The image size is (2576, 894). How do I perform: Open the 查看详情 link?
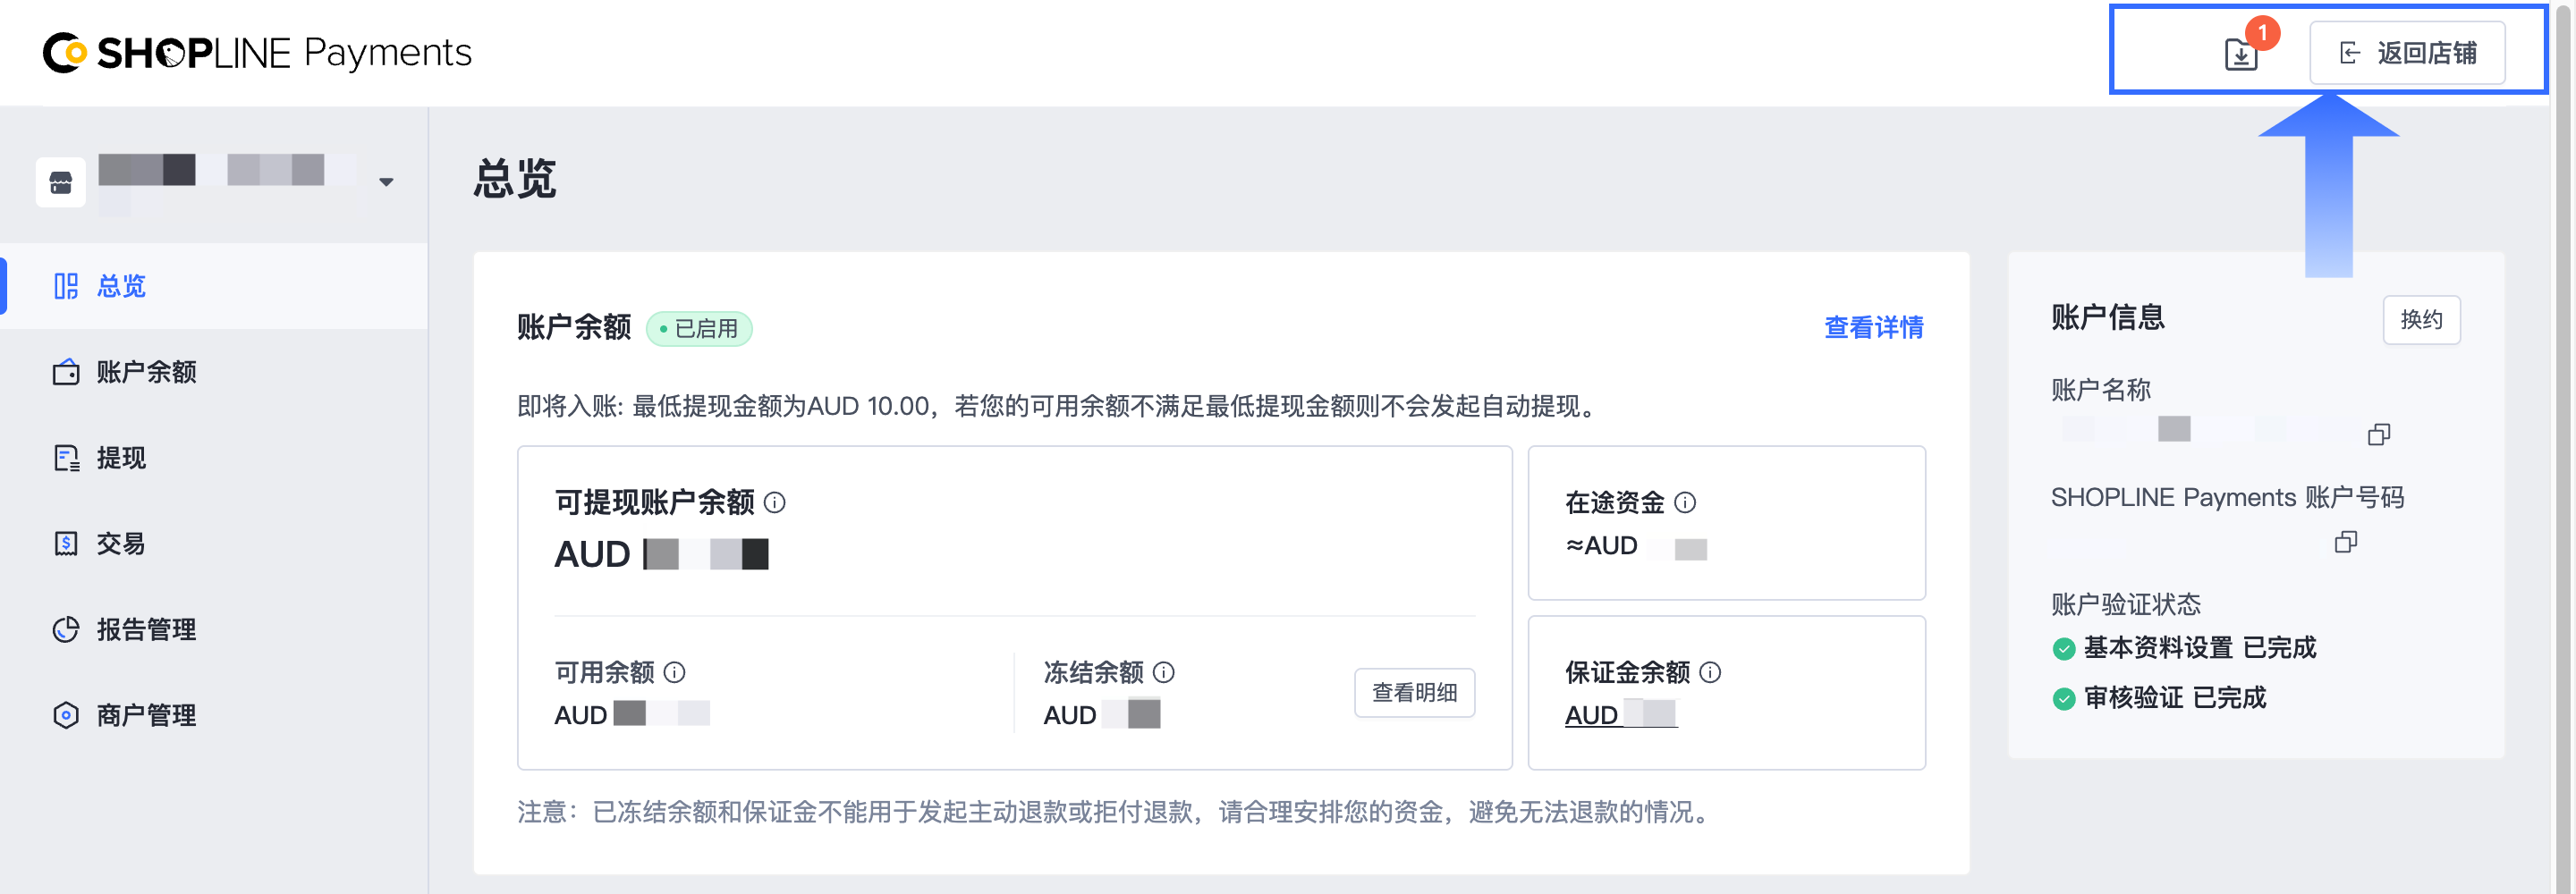coord(1873,328)
